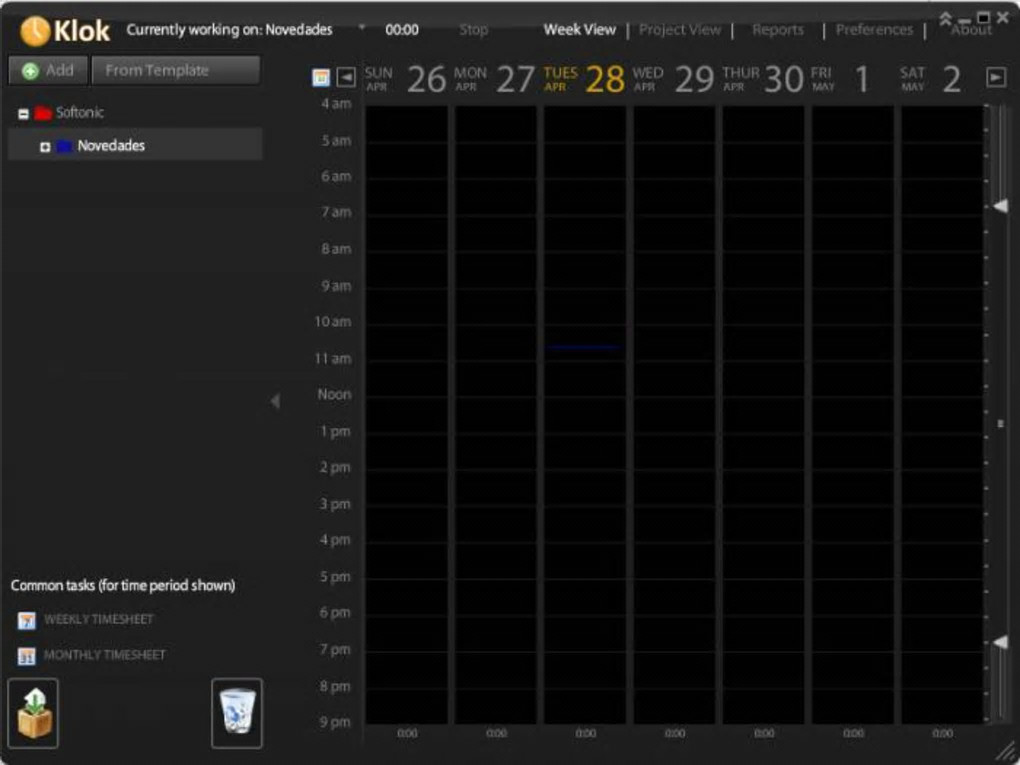Switch to Project View
1020x765 pixels.
[680, 30]
